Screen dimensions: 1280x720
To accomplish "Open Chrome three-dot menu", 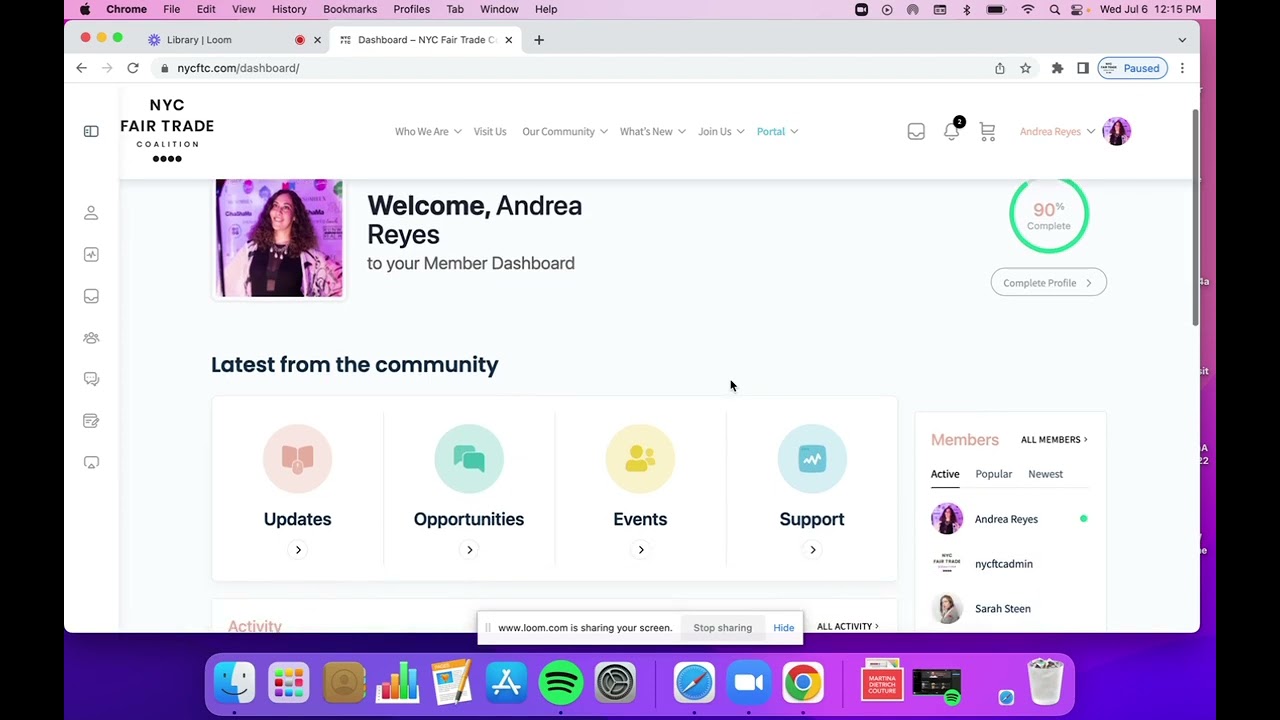I will [x=1182, y=68].
